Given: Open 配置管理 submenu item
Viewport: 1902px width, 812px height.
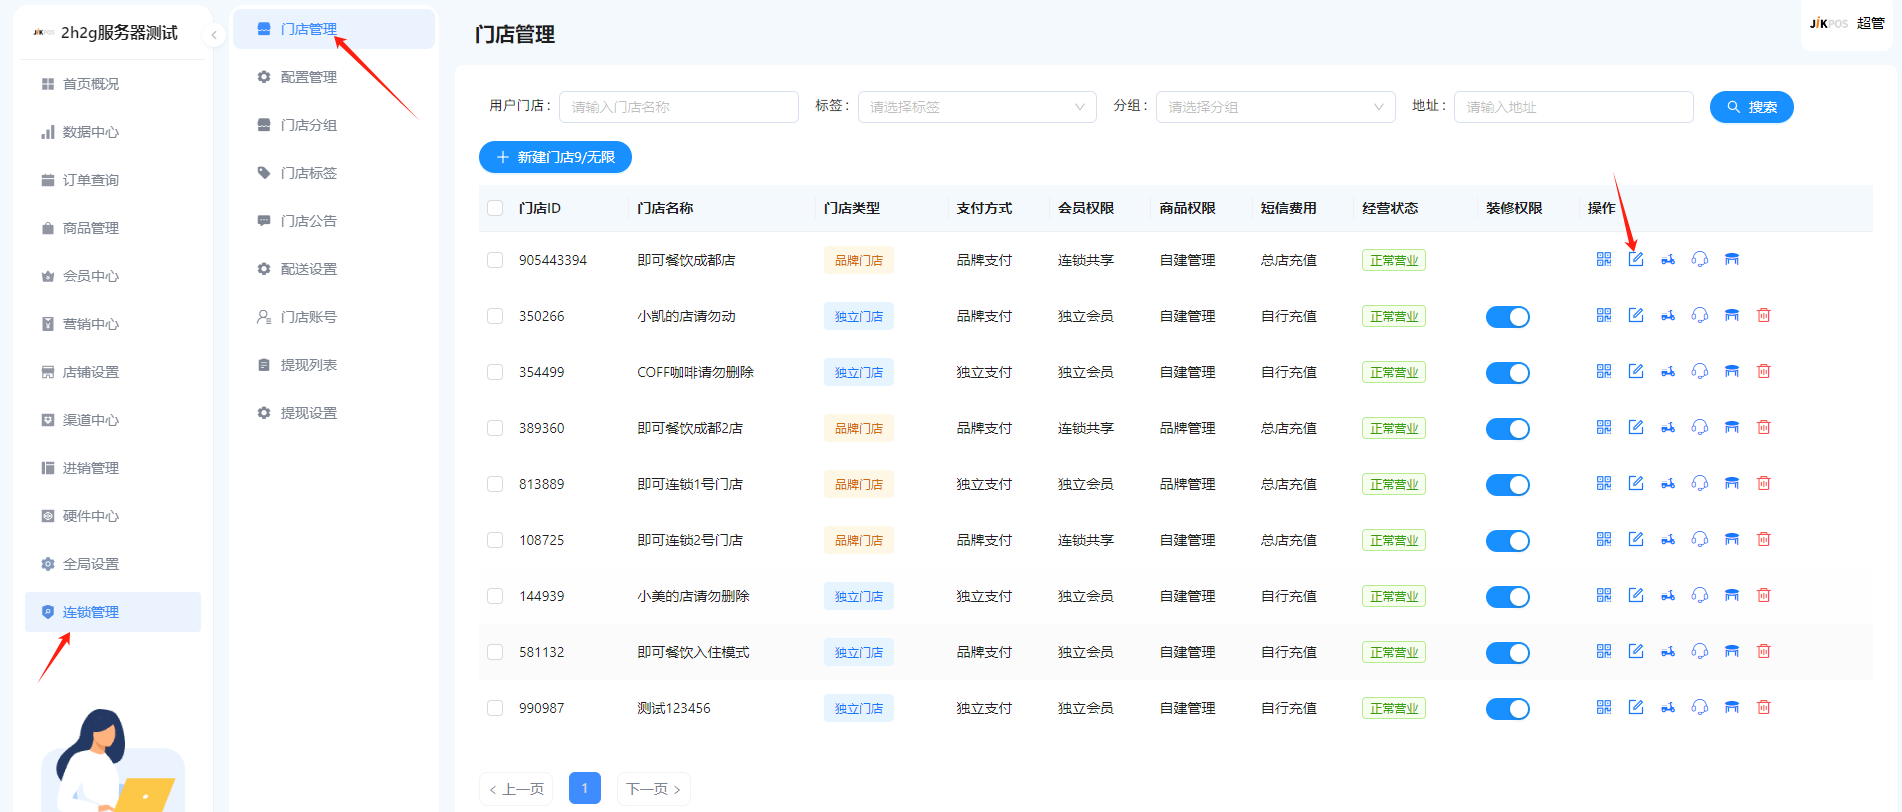Looking at the screenshot, I should [x=334, y=77].
